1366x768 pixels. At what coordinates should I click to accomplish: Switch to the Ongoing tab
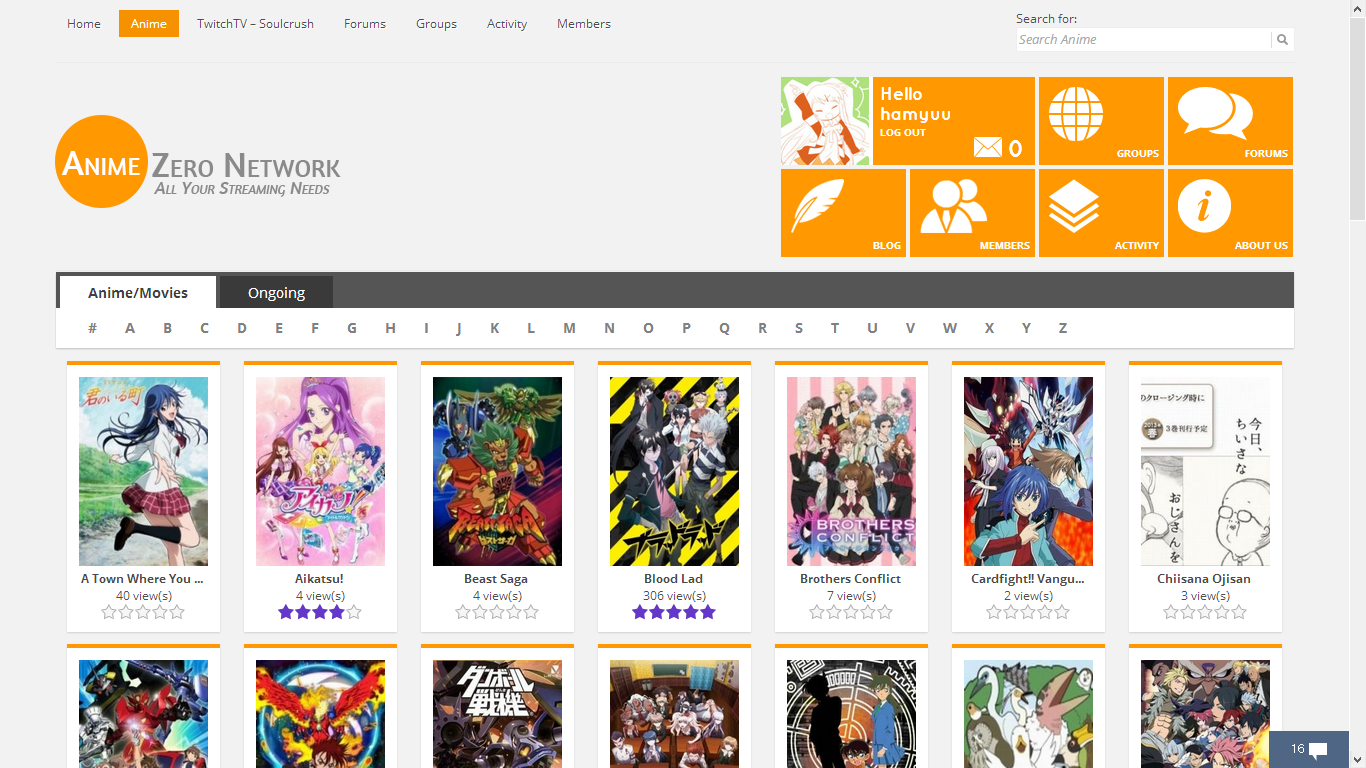[276, 292]
